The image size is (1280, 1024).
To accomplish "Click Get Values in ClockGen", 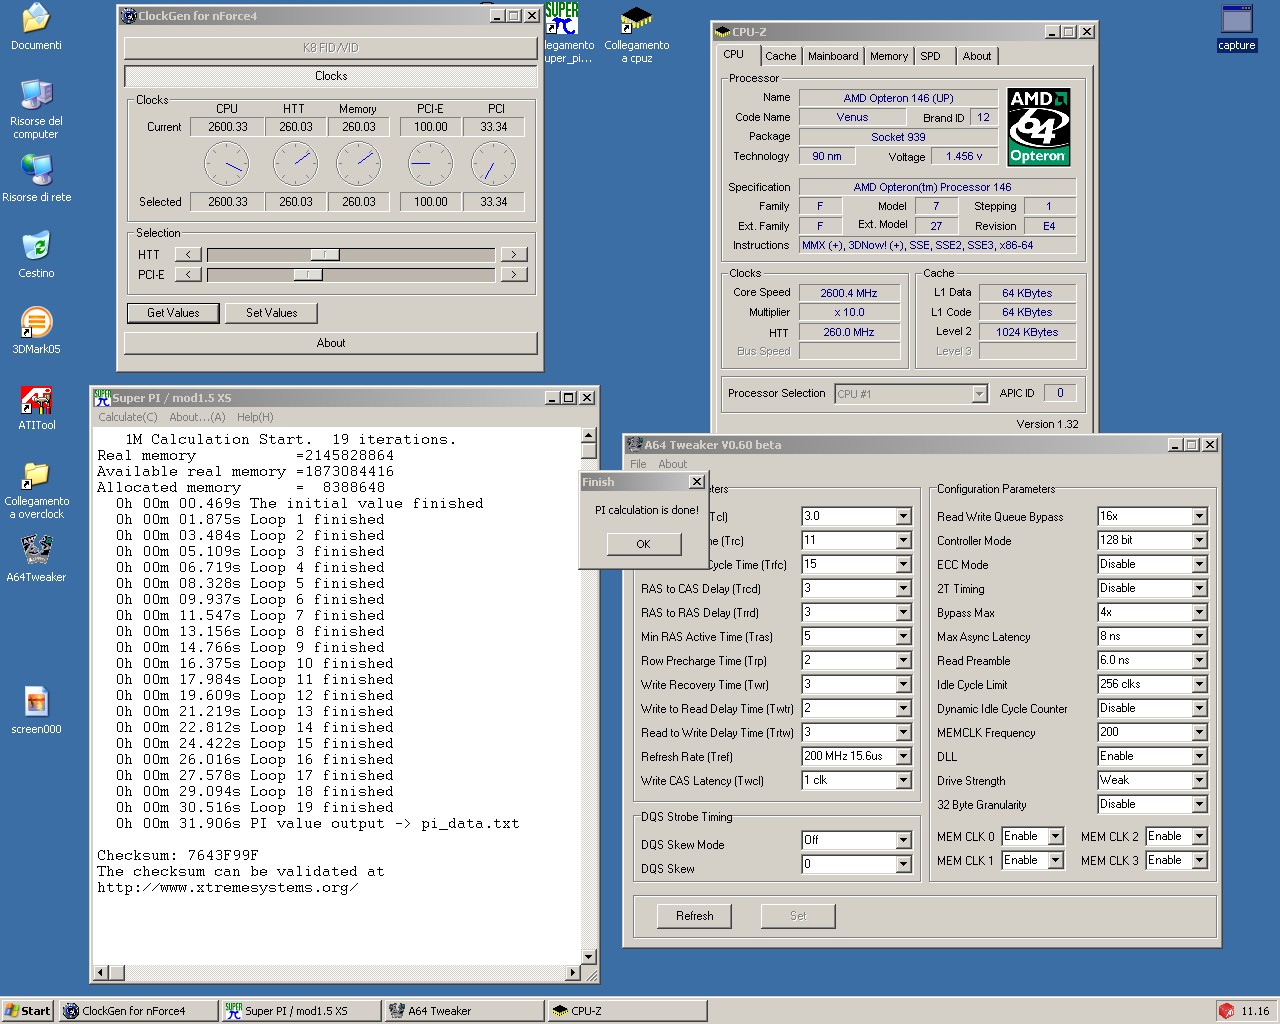I will [x=173, y=313].
